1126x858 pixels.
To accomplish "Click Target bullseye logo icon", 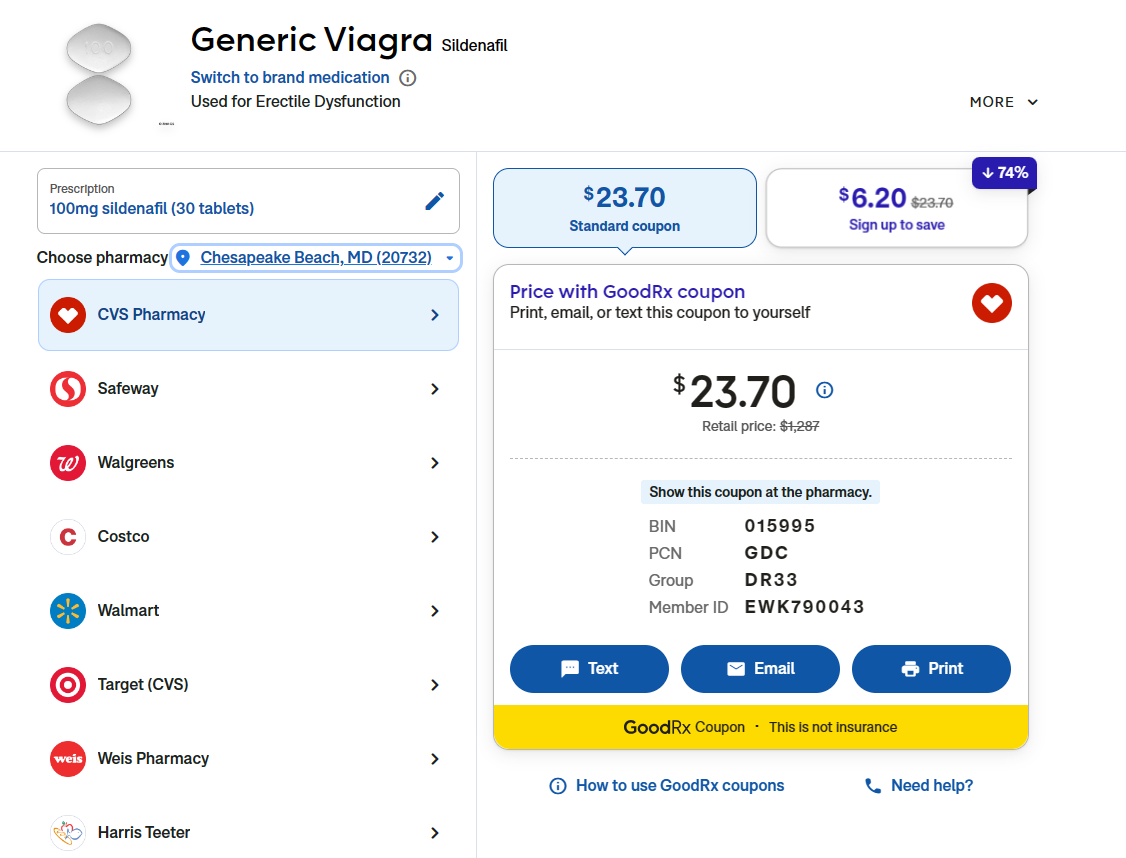I will (68, 685).
